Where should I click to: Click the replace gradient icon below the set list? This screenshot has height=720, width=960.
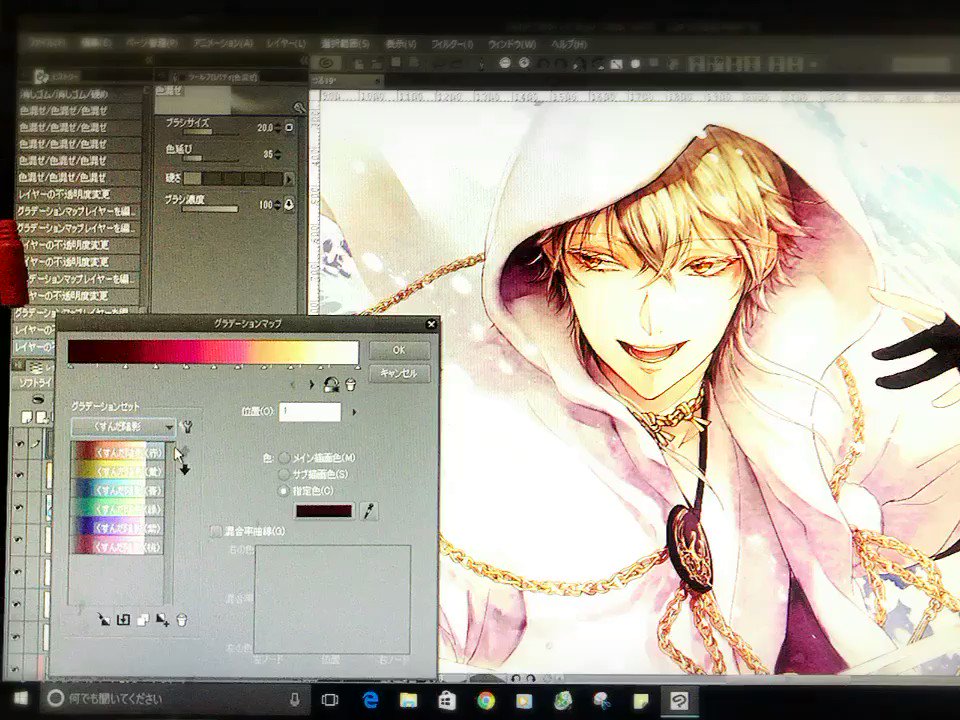(123, 620)
